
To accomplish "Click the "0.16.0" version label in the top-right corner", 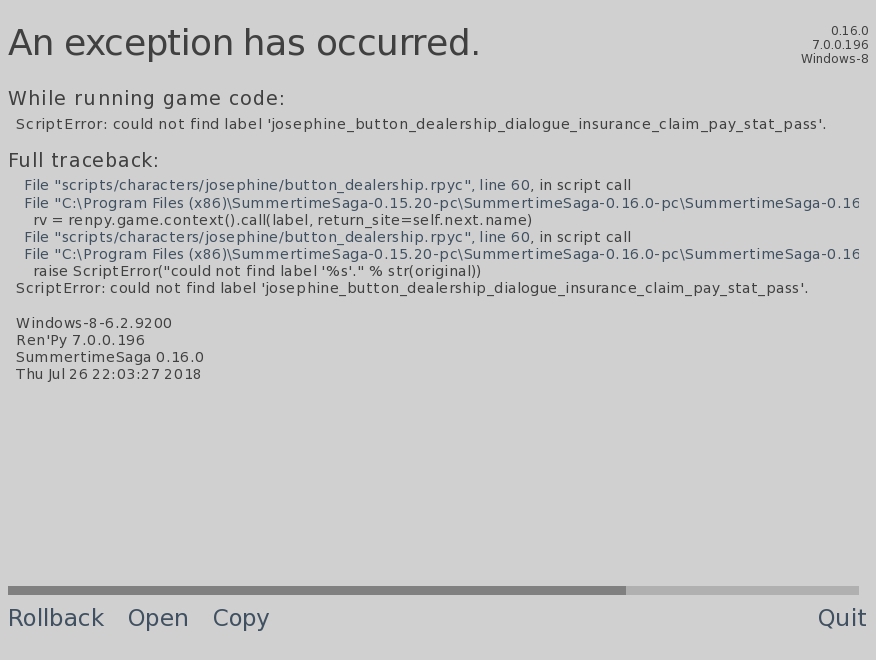I will point(849,31).
